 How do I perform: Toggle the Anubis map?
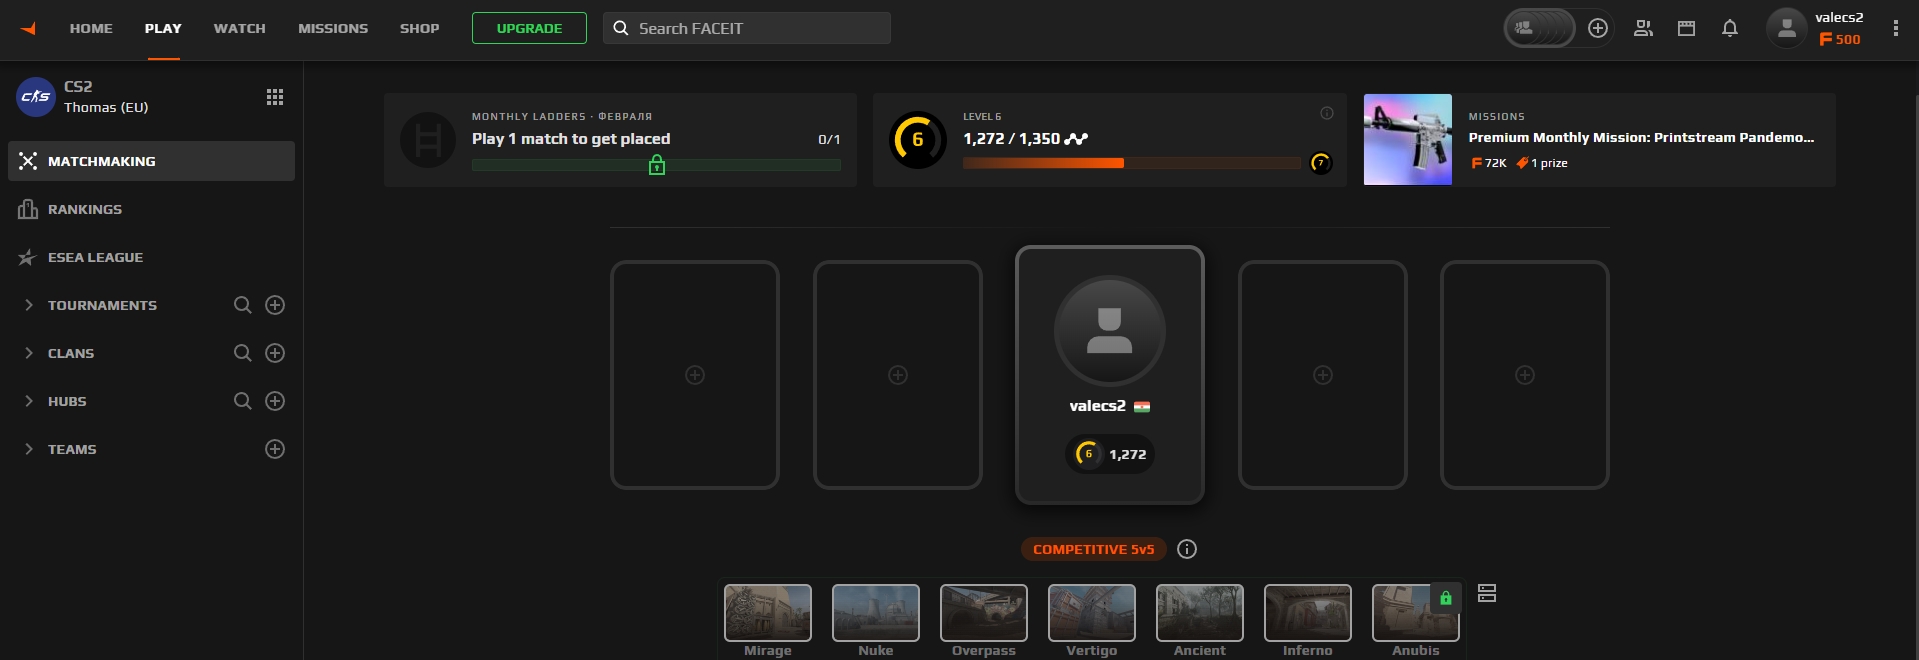(x=1416, y=613)
